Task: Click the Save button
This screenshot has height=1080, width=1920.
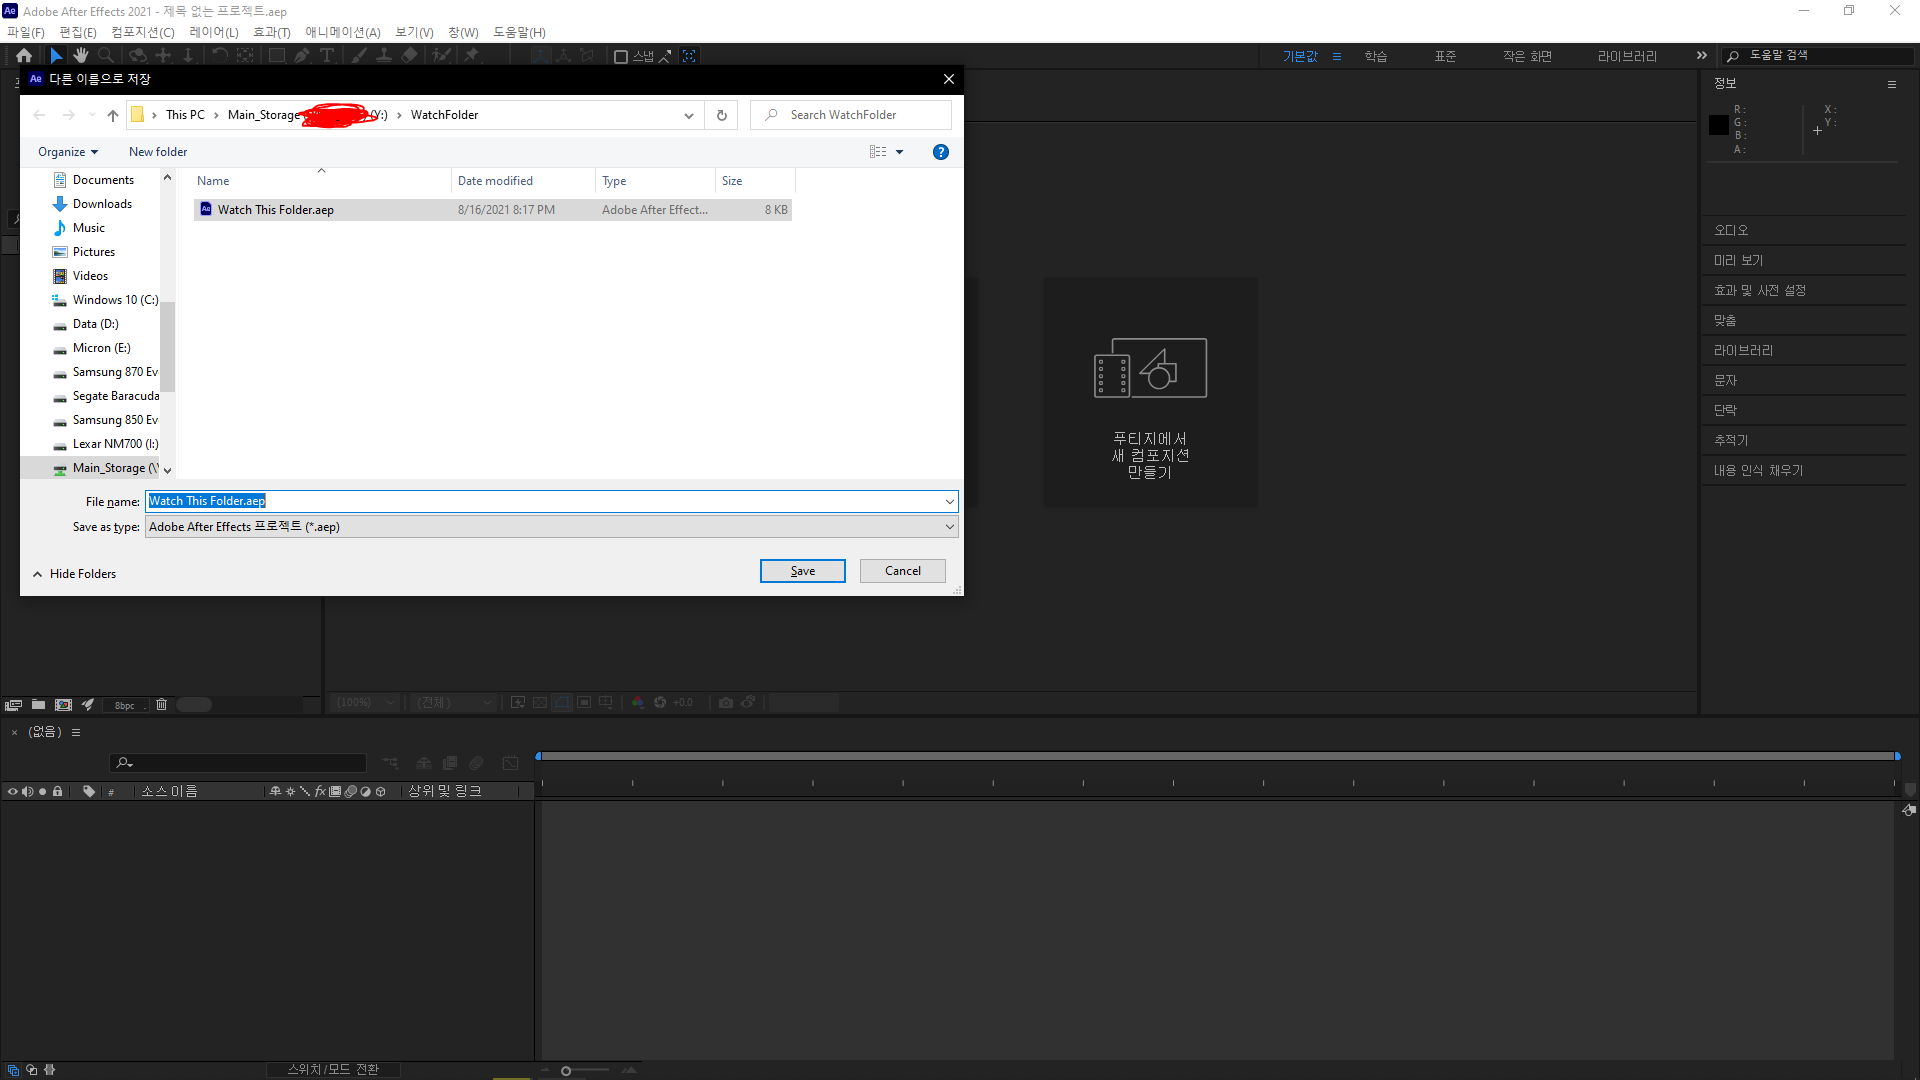Action: pos(802,571)
